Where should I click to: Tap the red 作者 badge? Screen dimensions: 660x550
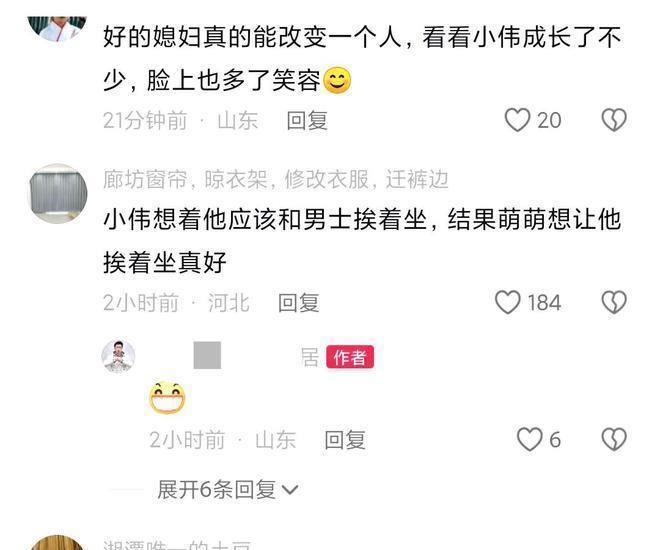[x=350, y=357]
